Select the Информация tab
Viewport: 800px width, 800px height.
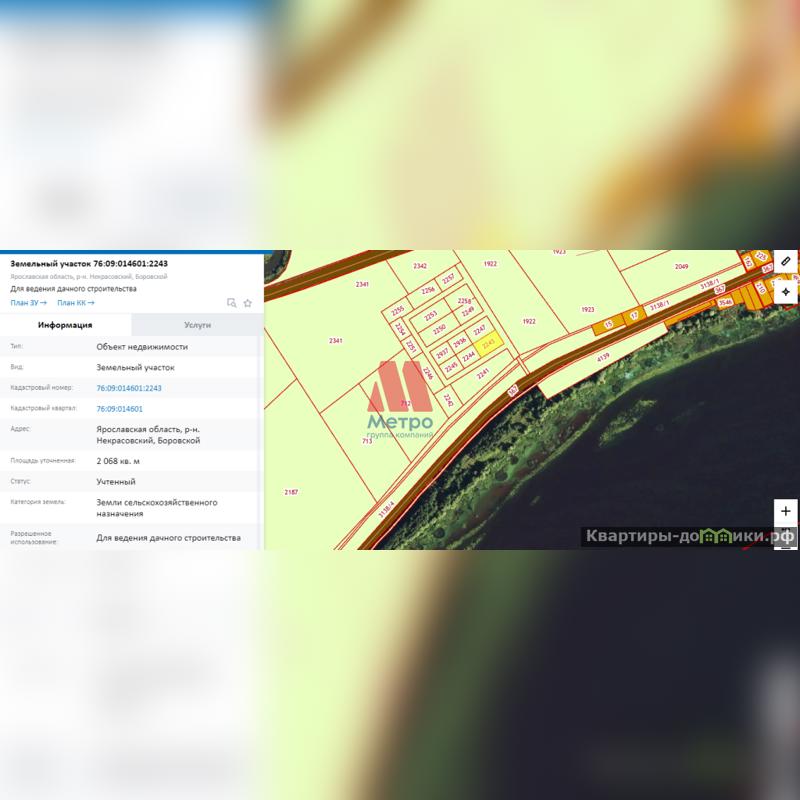(65, 325)
